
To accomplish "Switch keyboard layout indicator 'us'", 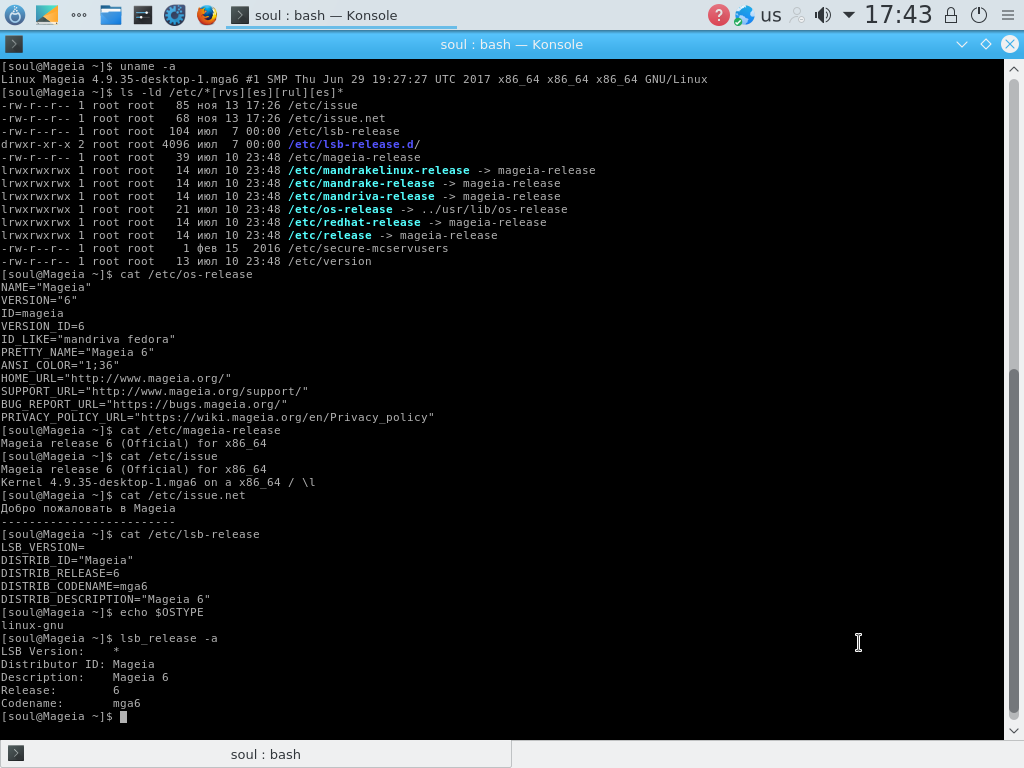I will pyautogui.click(x=771, y=15).
